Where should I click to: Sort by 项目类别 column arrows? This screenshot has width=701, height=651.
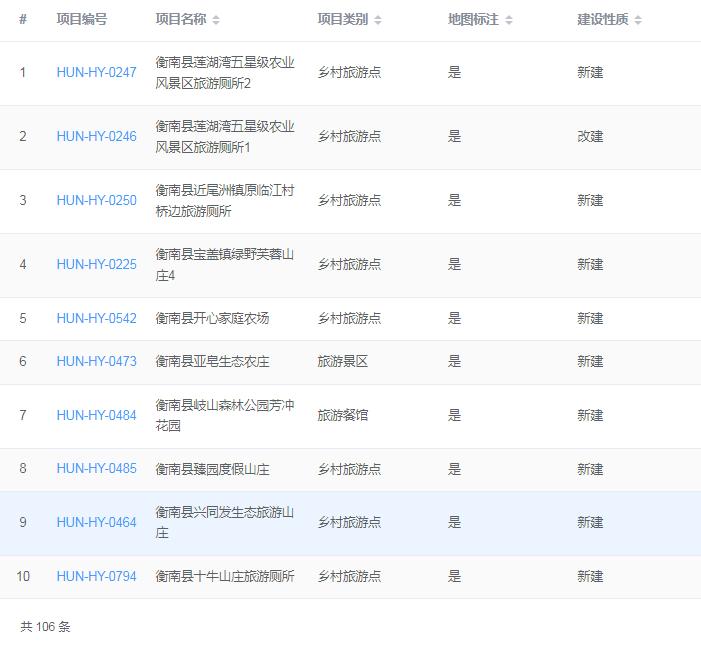[x=378, y=20]
